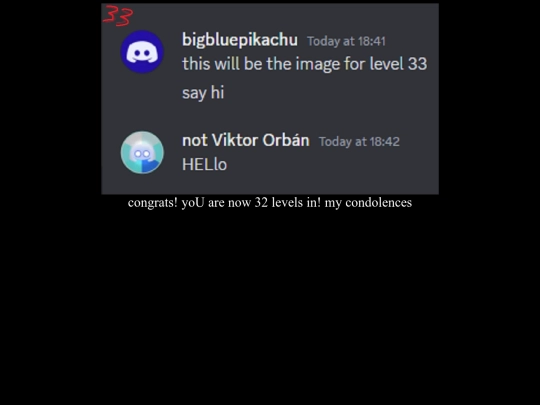
Task: Click the number 33 in first message
Action: pos(417,64)
